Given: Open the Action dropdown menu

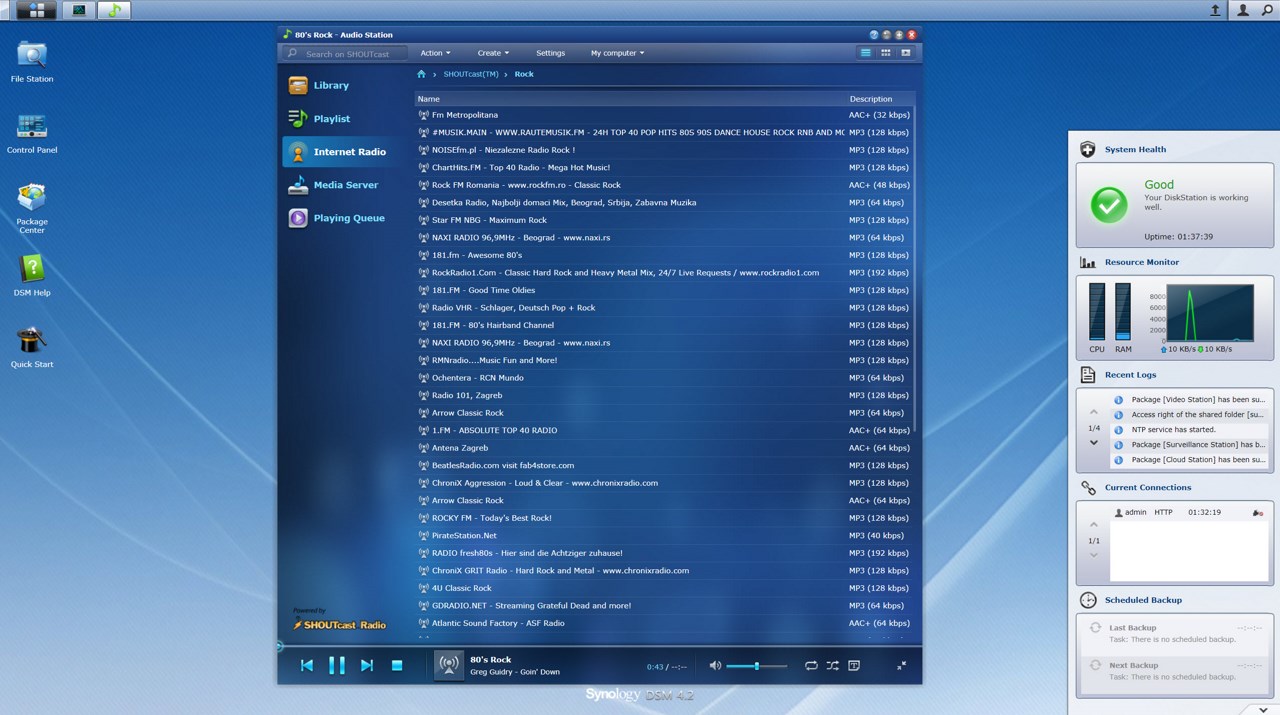Looking at the screenshot, I should pos(435,53).
